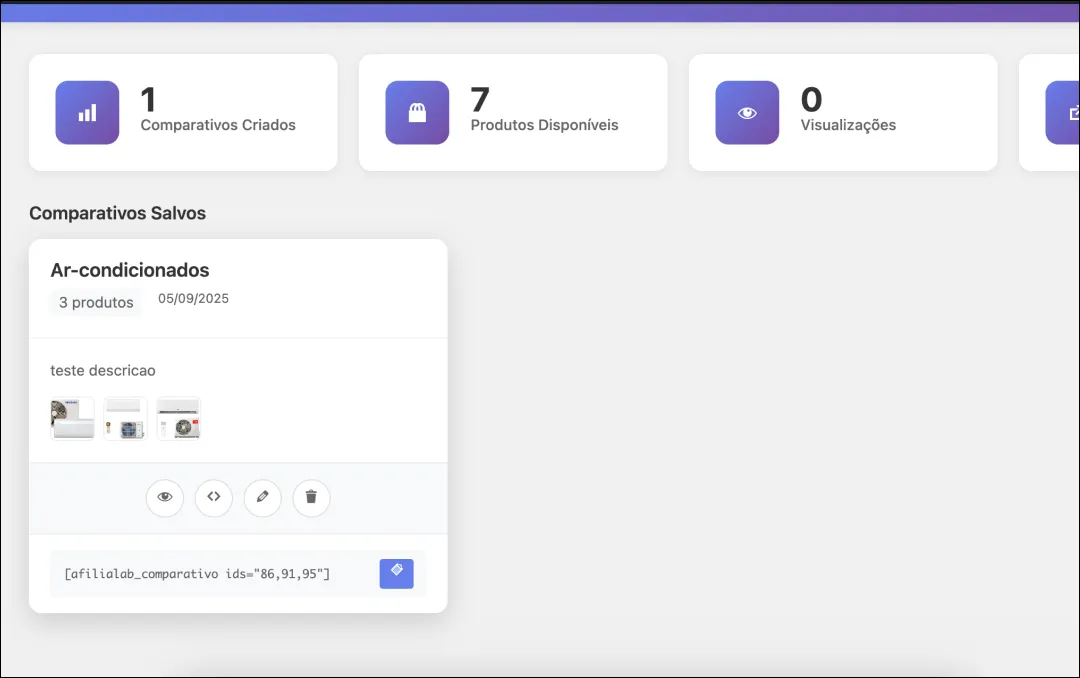Viewport: 1080px width, 678px height.
Task: Preview the Ar-condicionados comparativo with the eye button
Action: (x=165, y=497)
